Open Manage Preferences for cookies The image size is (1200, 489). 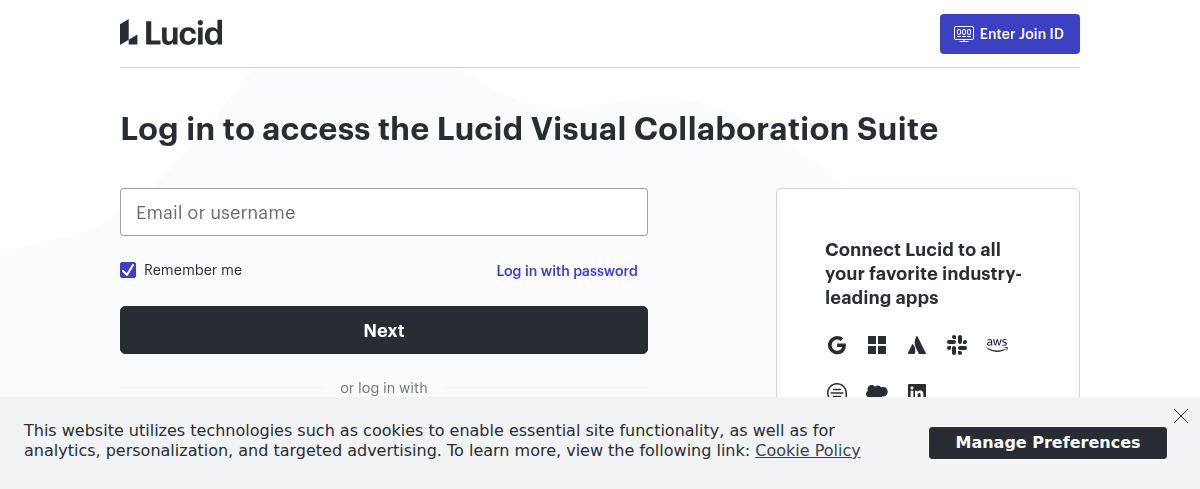tap(1048, 443)
